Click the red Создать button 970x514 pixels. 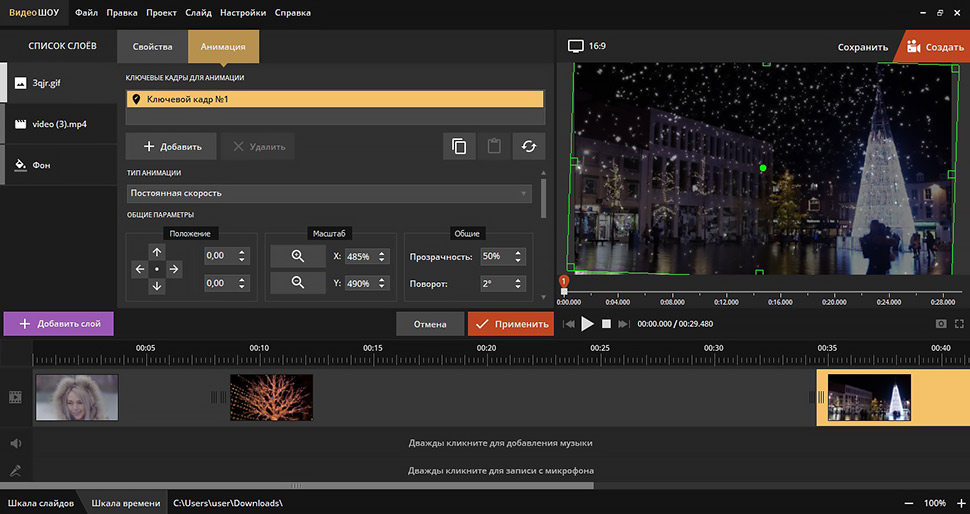(x=934, y=47)
